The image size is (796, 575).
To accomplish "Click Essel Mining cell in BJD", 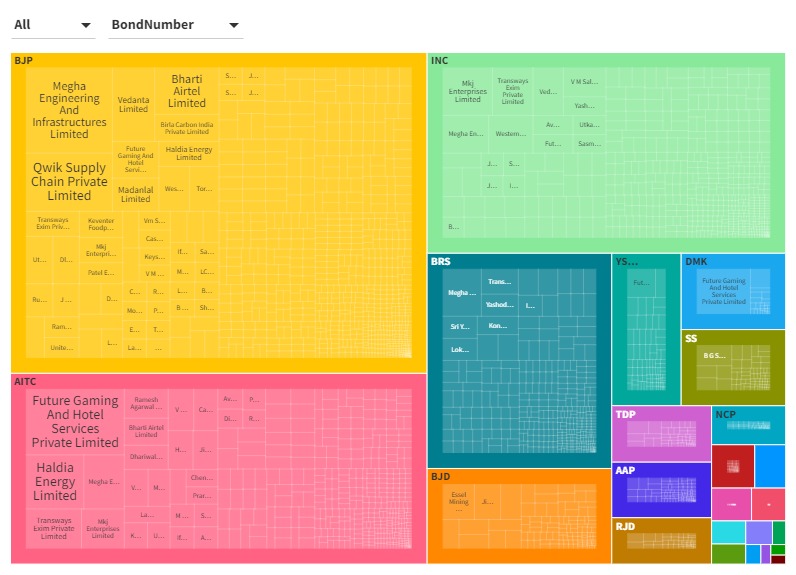I will tap(458, 502).
